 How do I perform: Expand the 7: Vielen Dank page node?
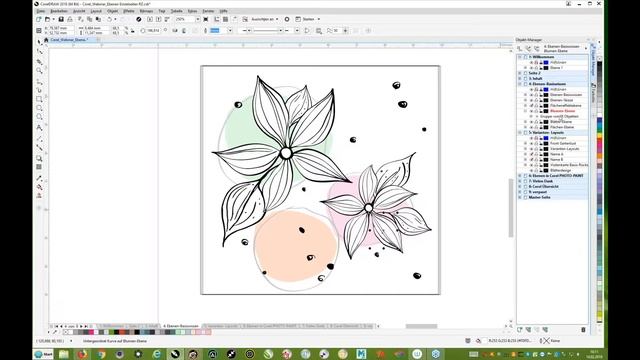tap(520, 181)
